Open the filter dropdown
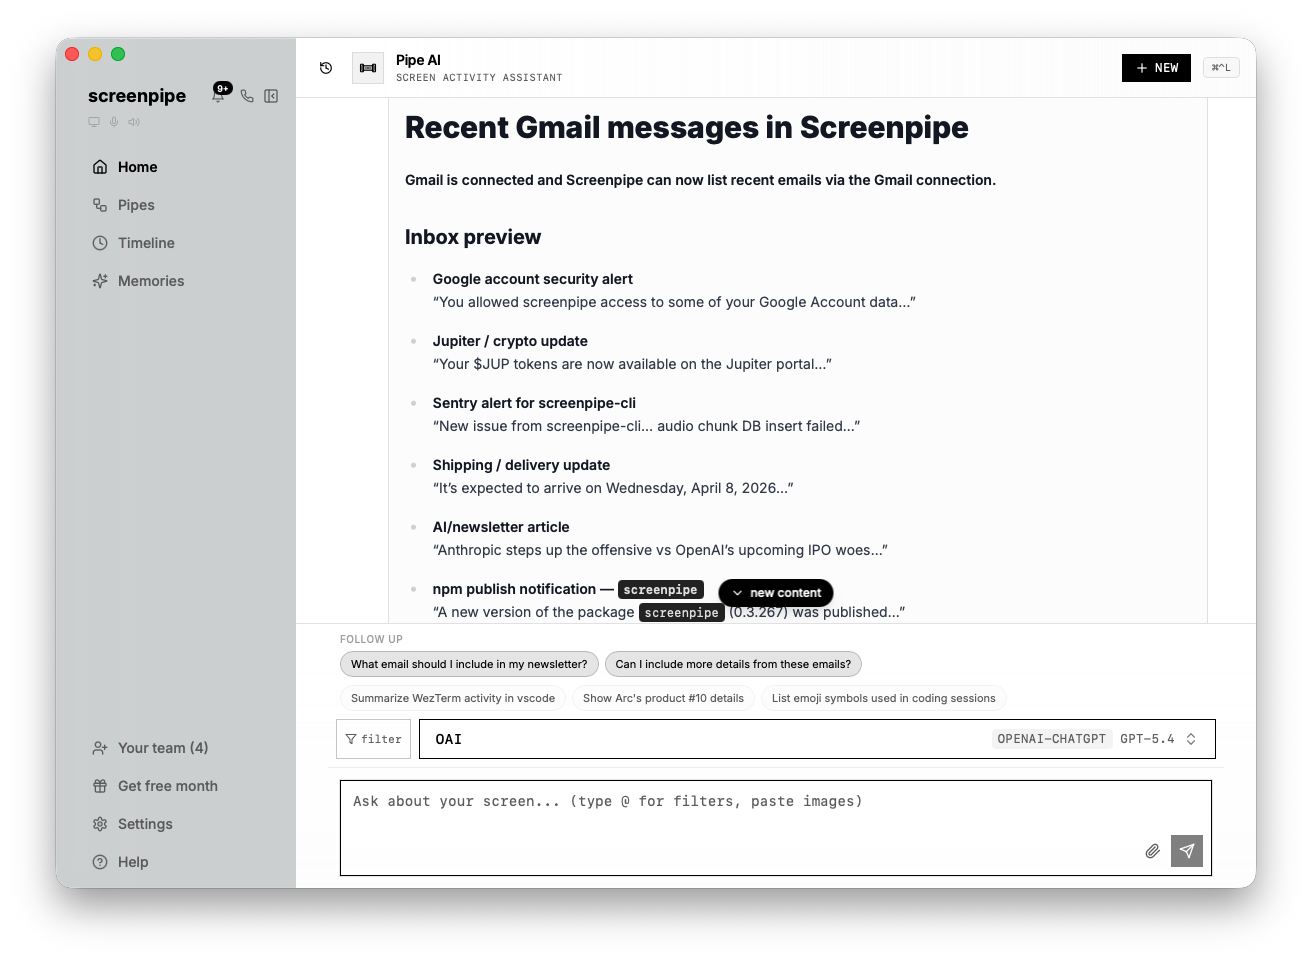Viewport: 1312px width, 962px height. [x=373, y=739]
